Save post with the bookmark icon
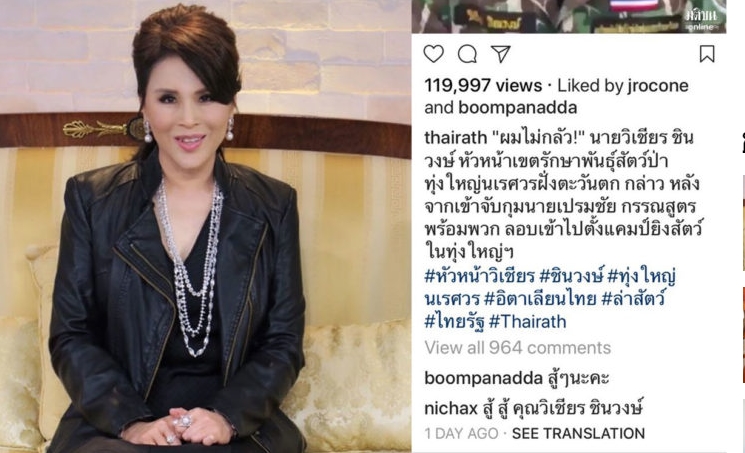Screen dimensions: 745x453 pyautogui.click(x=707, y=54)
